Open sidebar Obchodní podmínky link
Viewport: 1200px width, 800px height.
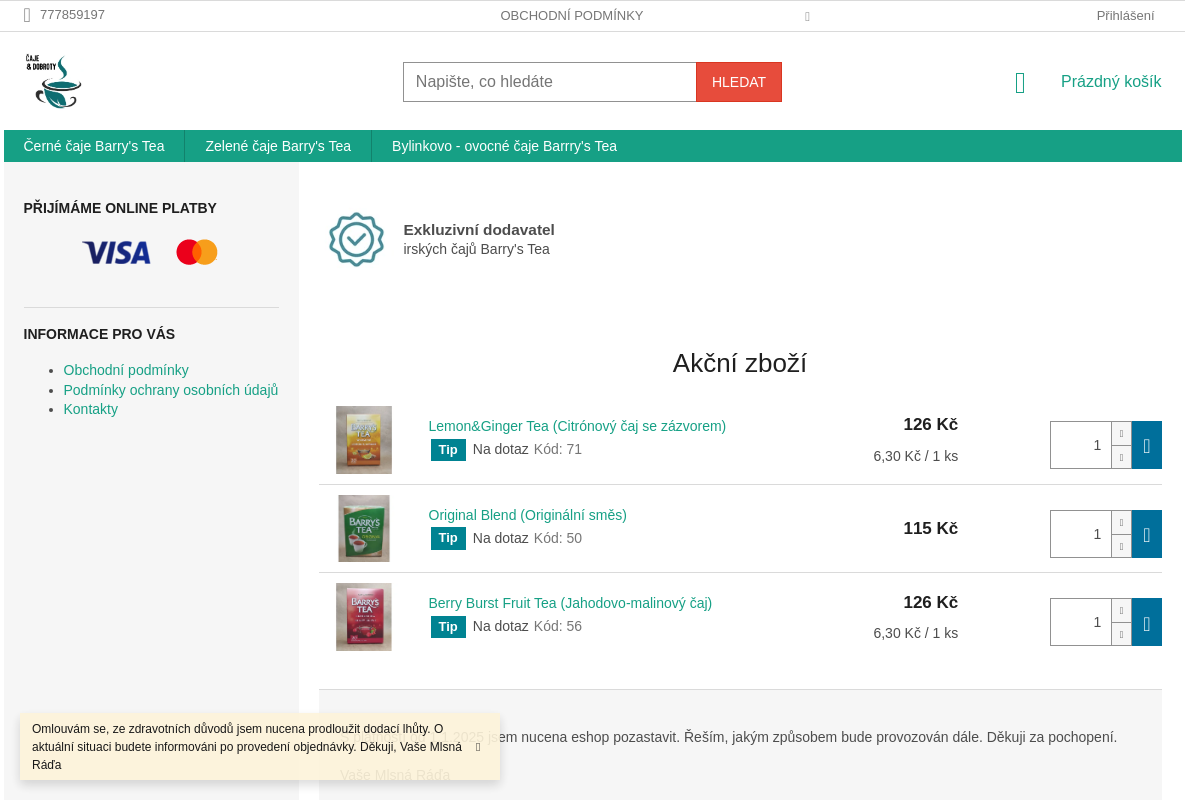pos(126,370)
